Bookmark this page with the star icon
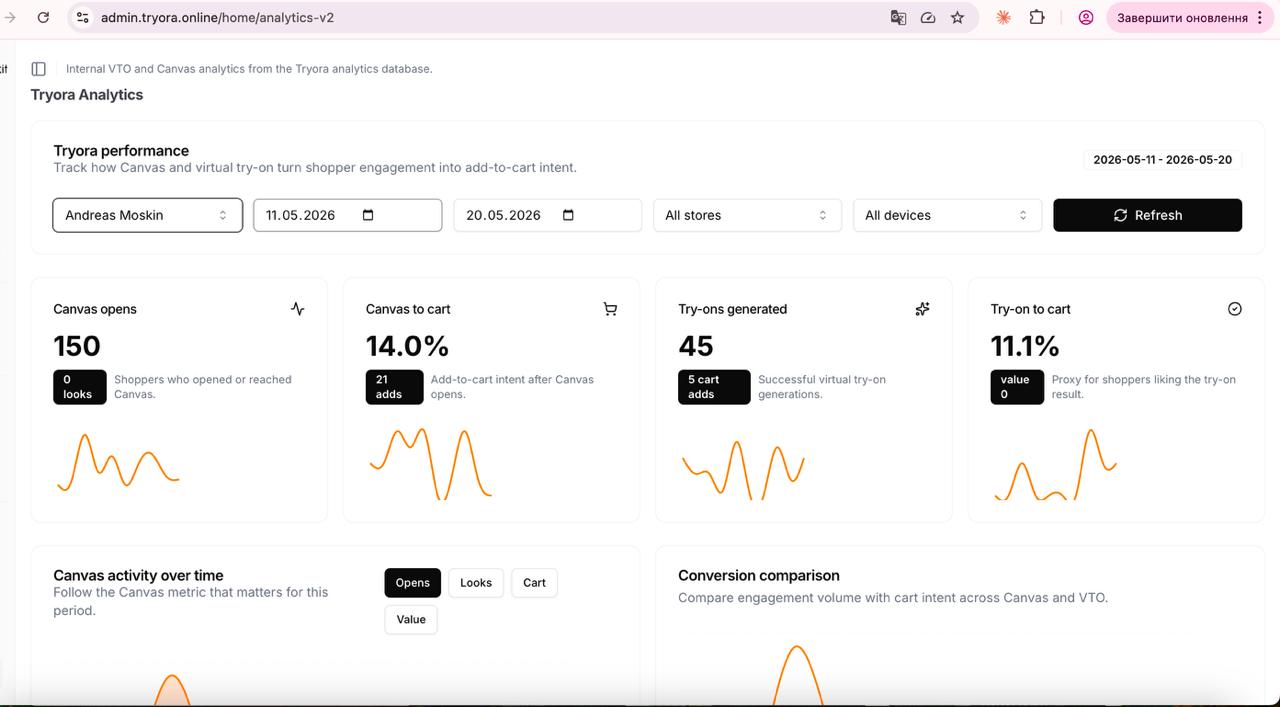1280x707 pixels. click(958, 18)
